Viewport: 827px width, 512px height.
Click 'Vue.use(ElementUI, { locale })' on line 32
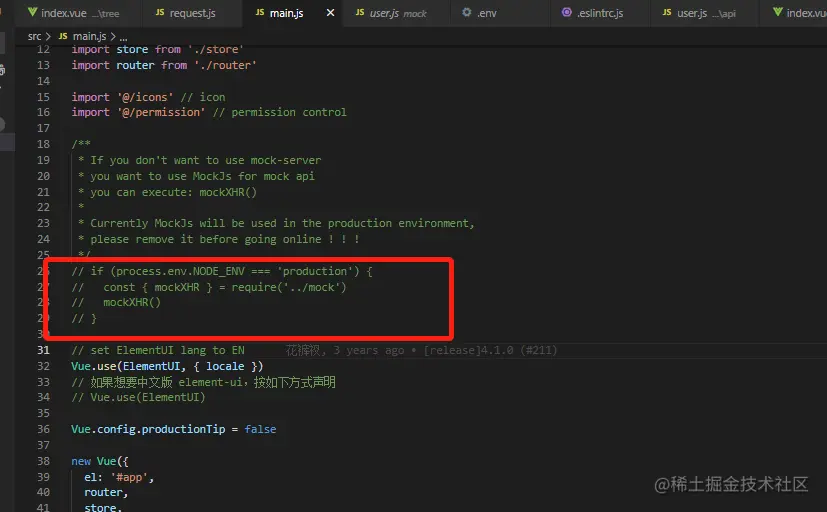pos(167,366)
